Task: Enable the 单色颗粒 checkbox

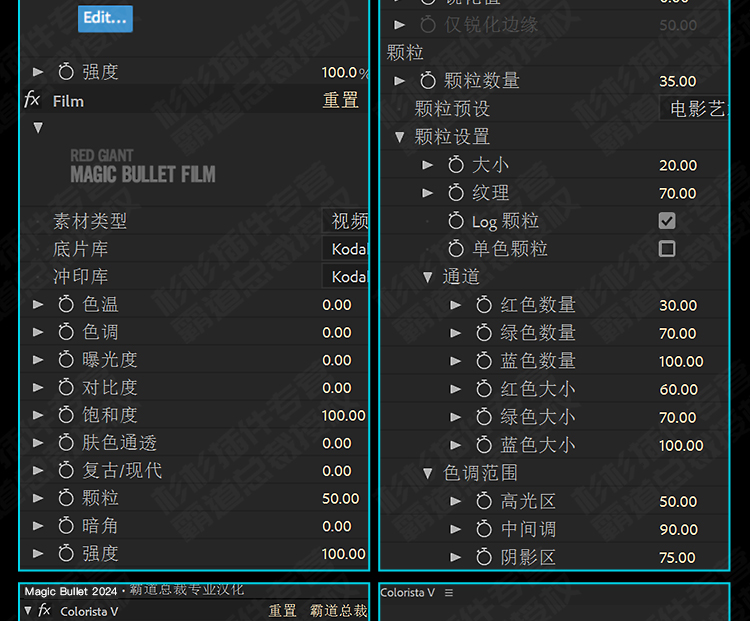Action: (667, 249)
